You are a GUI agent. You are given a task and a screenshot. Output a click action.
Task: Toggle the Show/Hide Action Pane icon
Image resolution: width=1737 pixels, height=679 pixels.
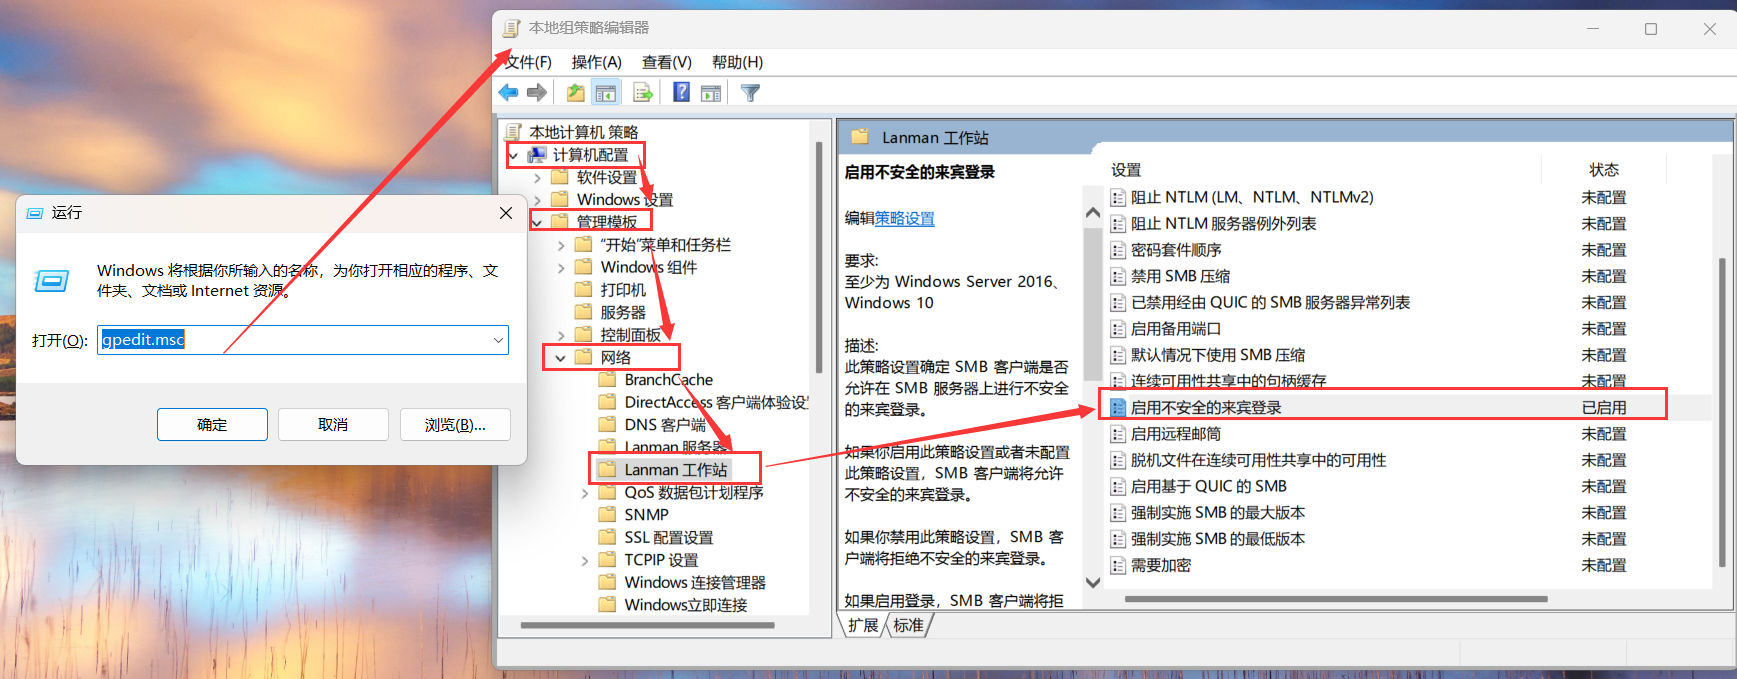pos(711,93)
